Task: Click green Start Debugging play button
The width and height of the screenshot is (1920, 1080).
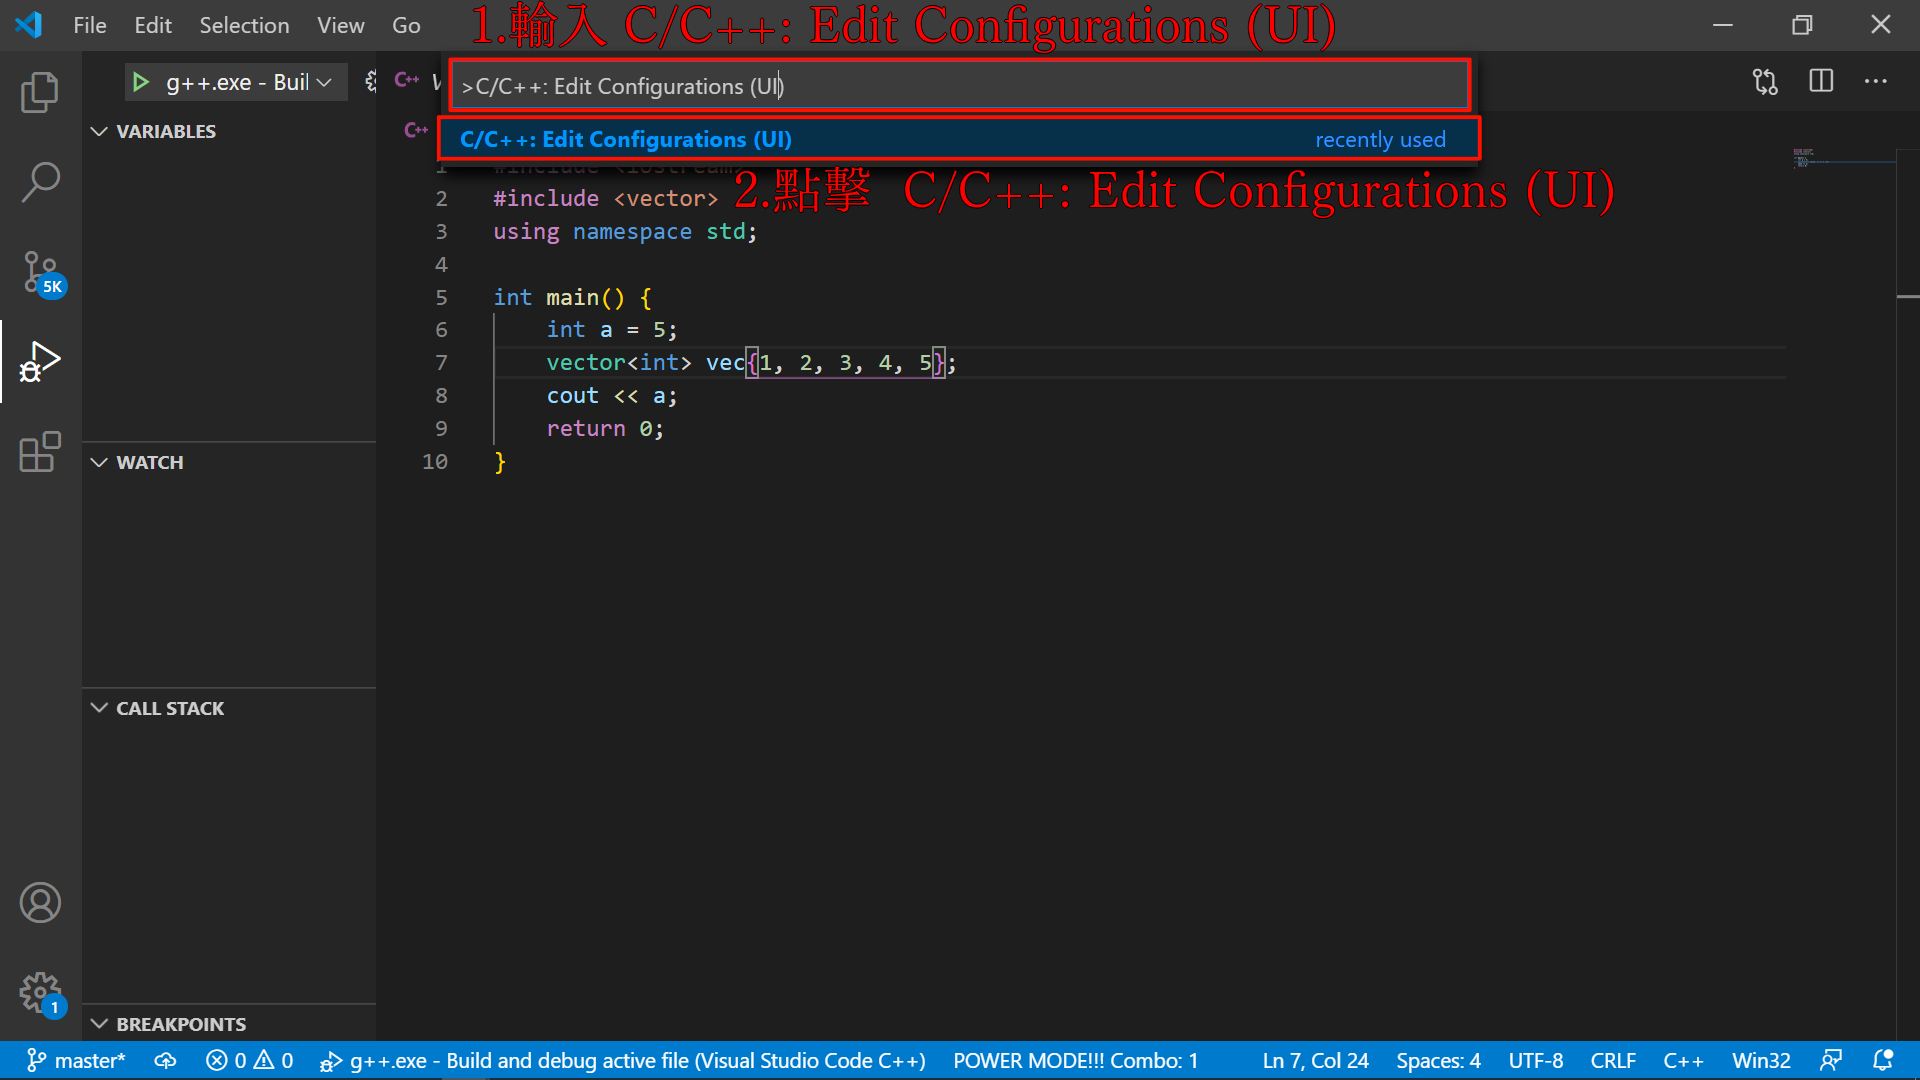Action: pyautogui.click(x=141, y=82)
